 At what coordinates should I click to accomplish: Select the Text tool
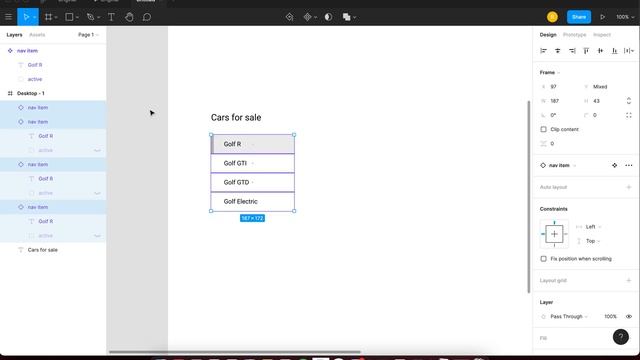tap(111, 17)
